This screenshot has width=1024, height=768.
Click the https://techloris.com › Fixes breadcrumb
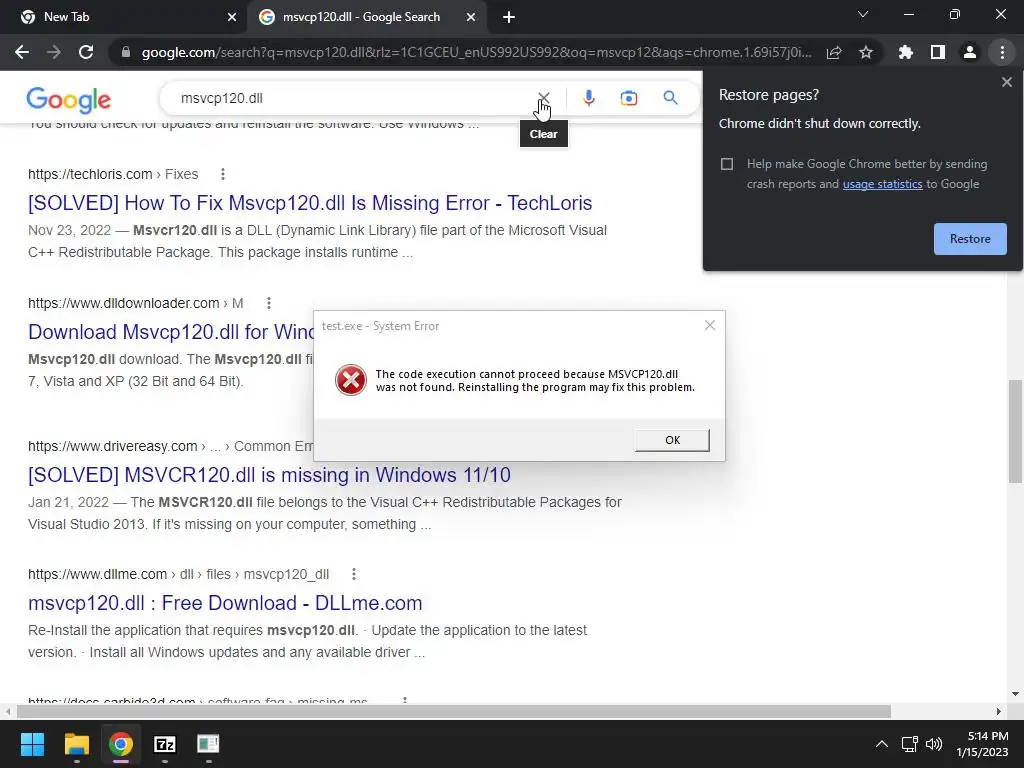tap(113, 174)
